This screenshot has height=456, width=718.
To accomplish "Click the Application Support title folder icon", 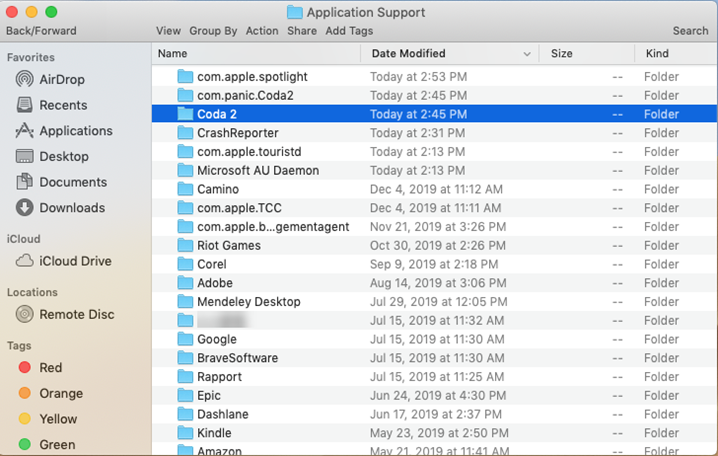I will (x=295, y=12).
